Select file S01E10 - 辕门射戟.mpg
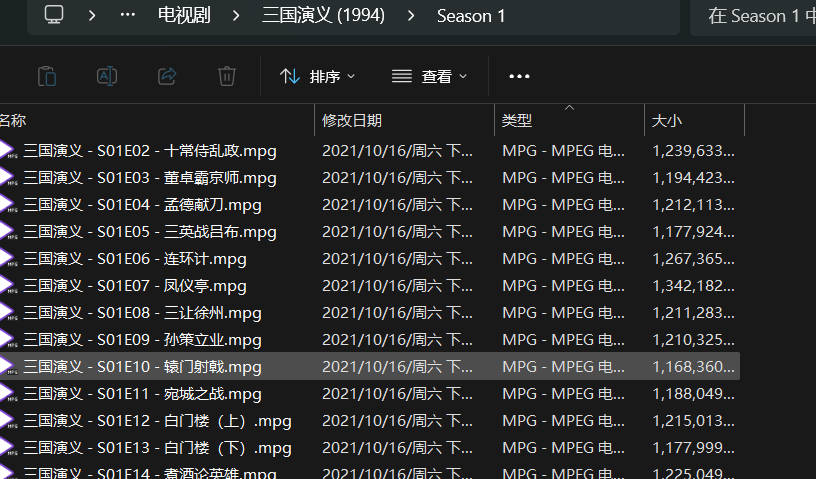The height and width of the screenshot is (479, 816). click(x=142, y=367)
